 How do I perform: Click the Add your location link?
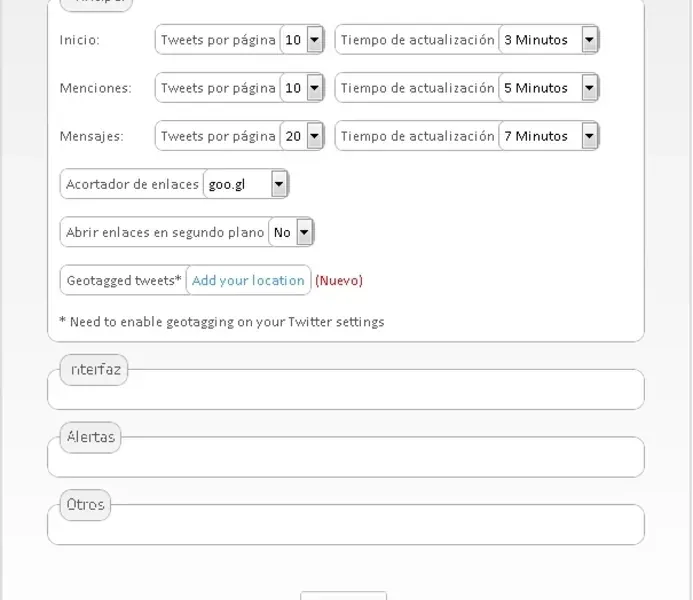248,281
